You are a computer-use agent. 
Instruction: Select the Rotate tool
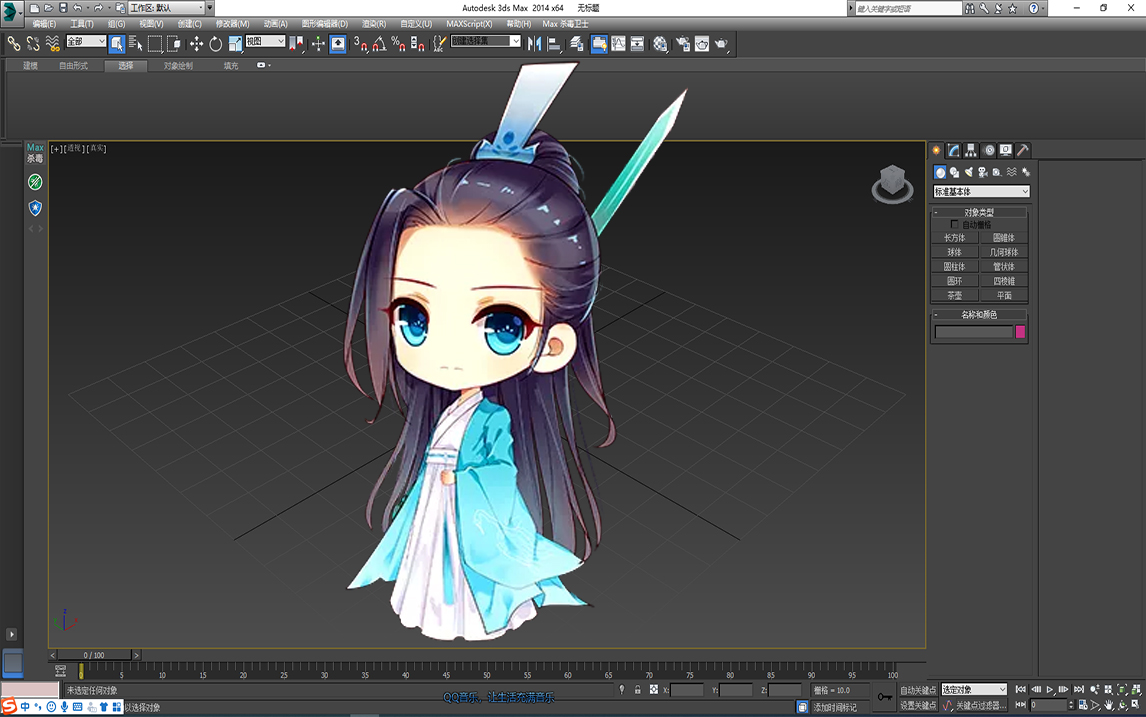216,44
